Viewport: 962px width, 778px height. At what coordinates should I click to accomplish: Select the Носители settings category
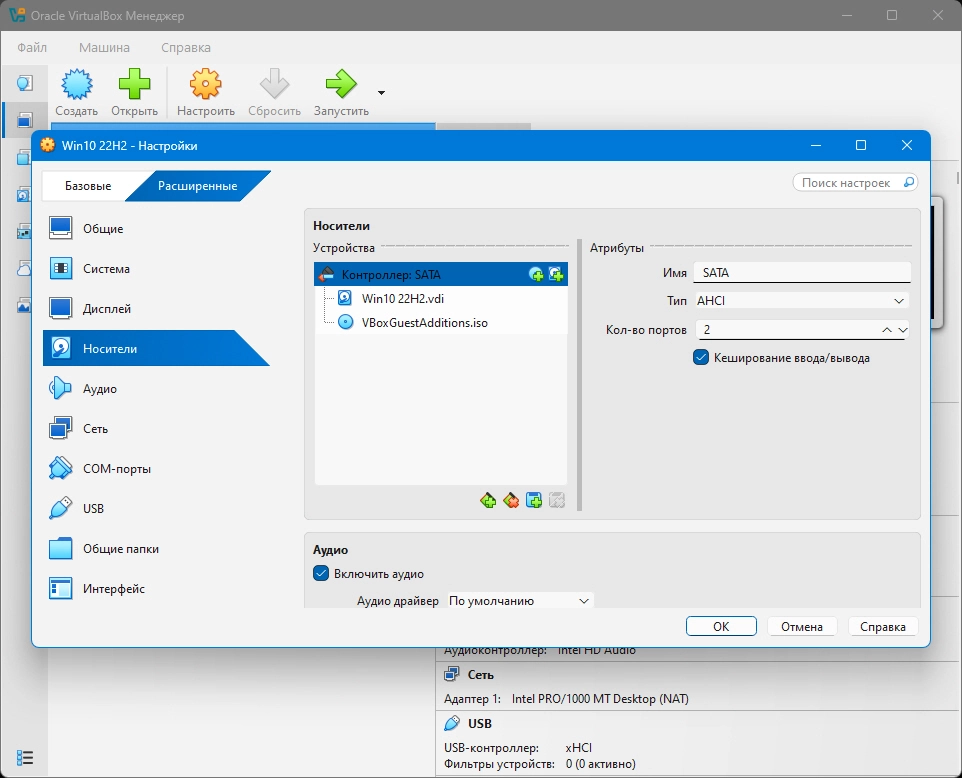coord(156,348)
